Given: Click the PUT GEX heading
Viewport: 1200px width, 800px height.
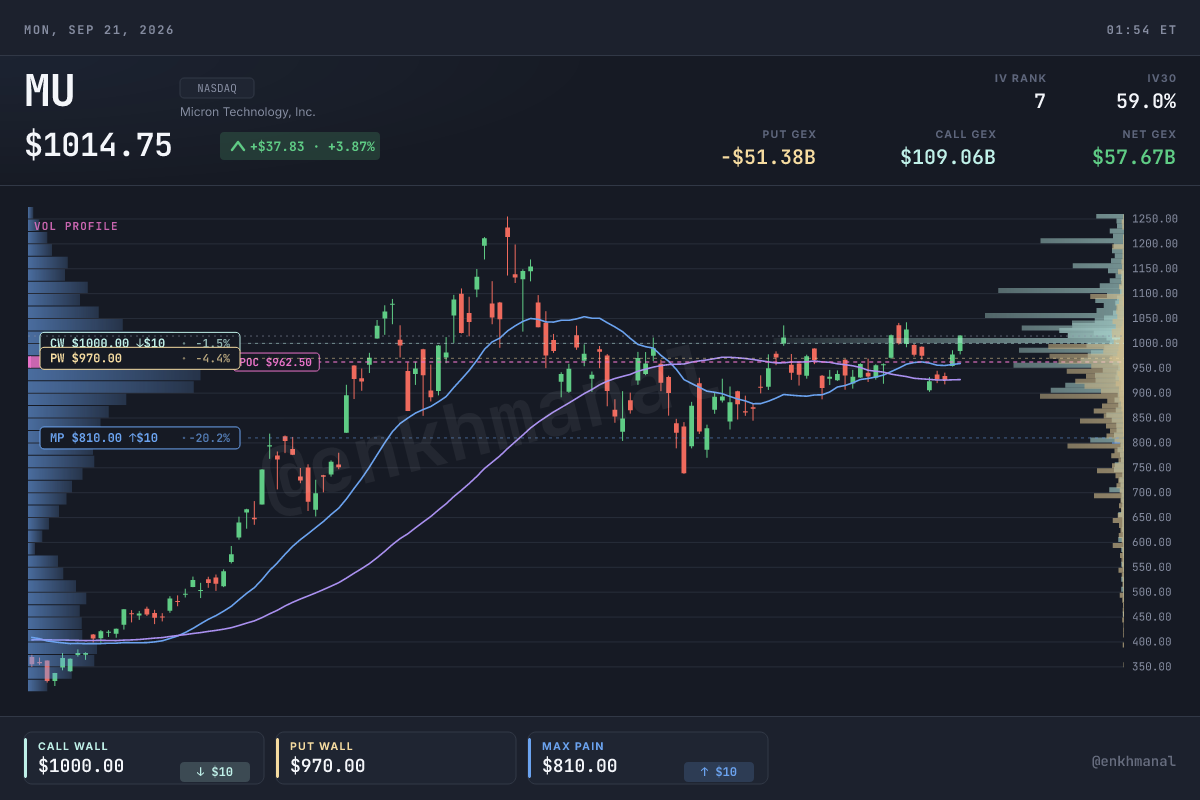Looking at the screenshot, I should [789, 134].
